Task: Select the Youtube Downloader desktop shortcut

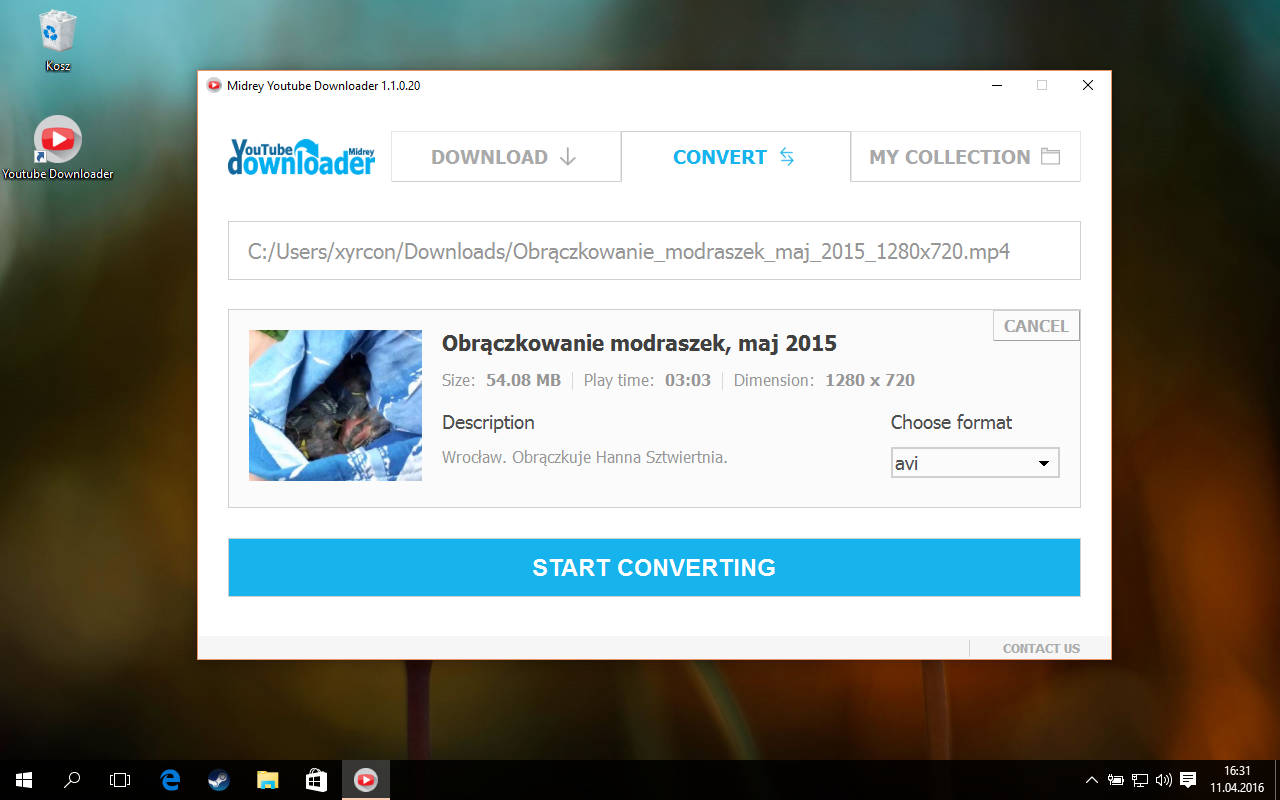Action: click(57, 148)
